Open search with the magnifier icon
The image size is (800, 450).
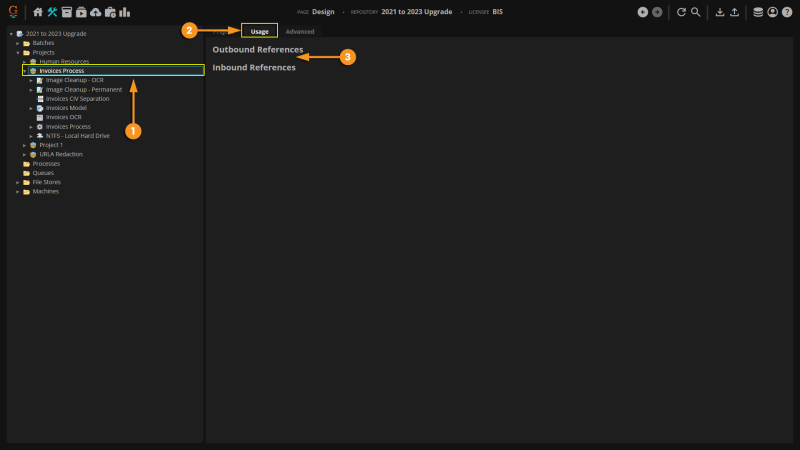pos(695,12)
